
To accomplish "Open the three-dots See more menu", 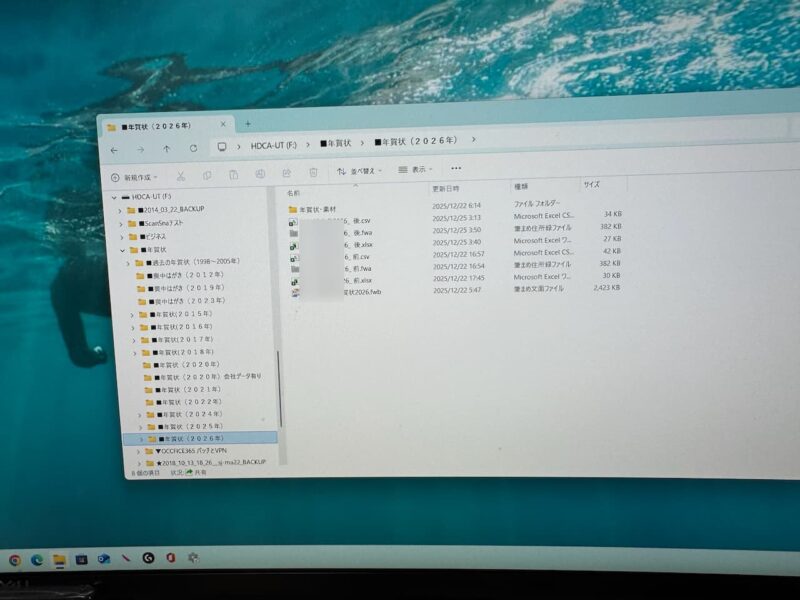I will tap(456, 169).
